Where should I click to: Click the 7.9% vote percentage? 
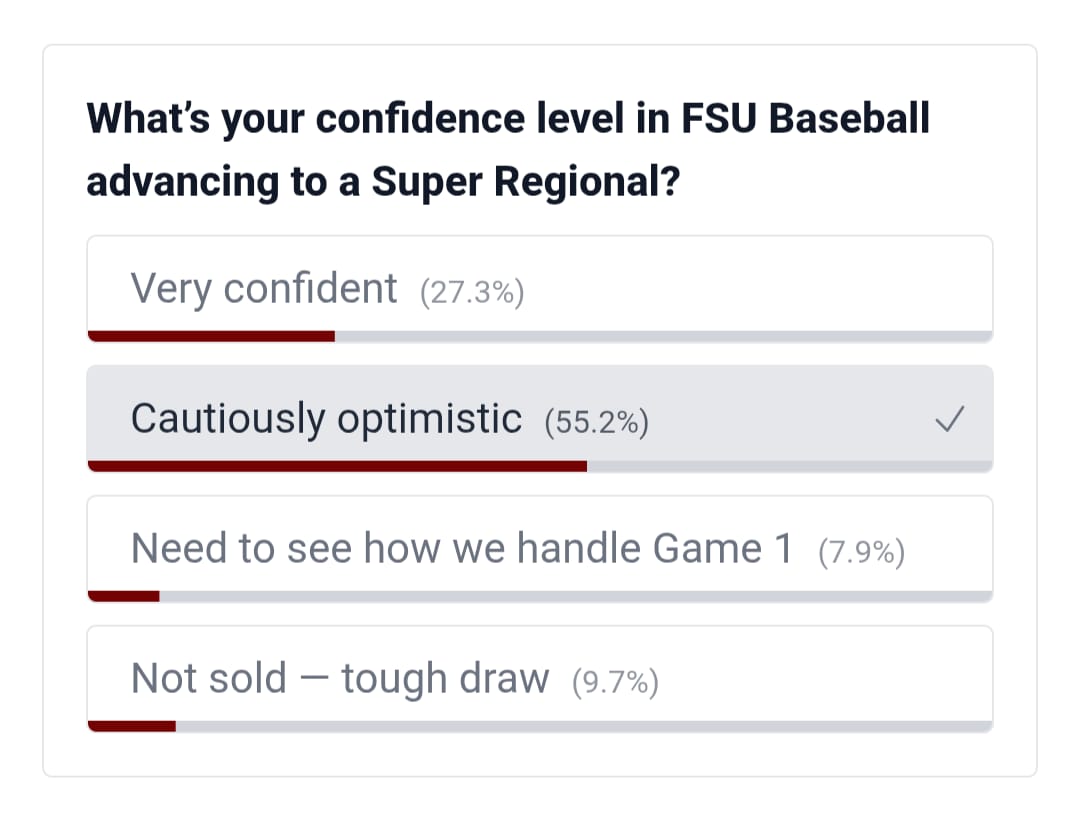(x=861, y=552)
